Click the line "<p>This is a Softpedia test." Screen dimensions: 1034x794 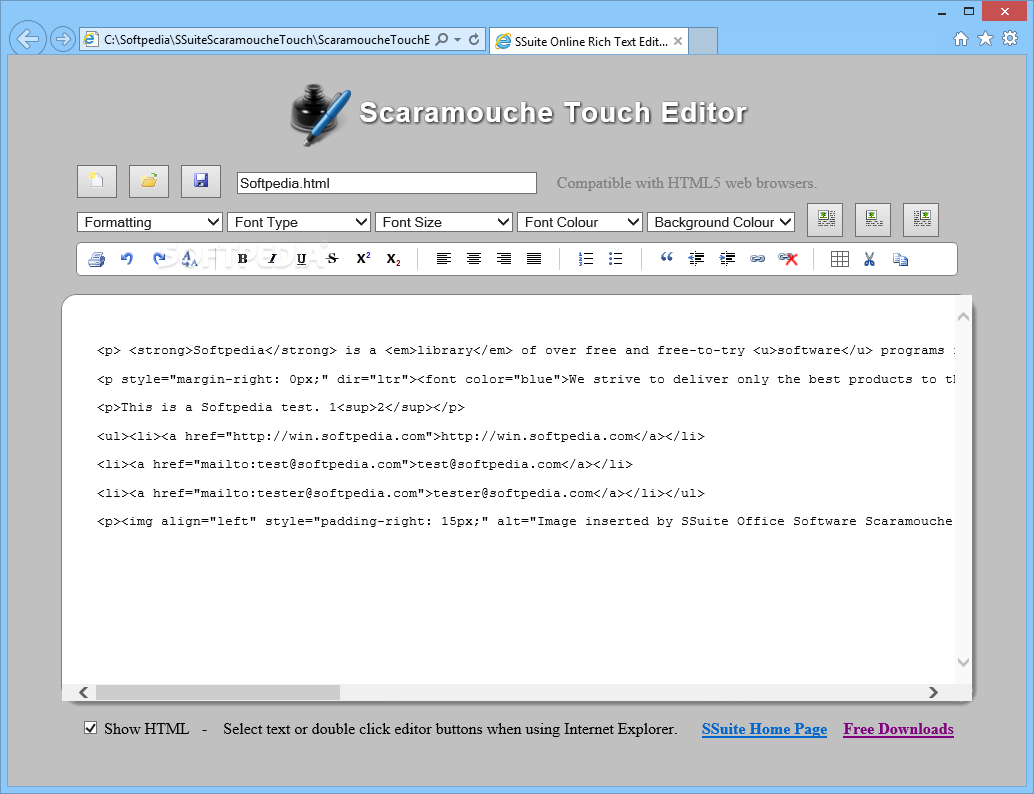pyautogui.click(x=281, y=408)
